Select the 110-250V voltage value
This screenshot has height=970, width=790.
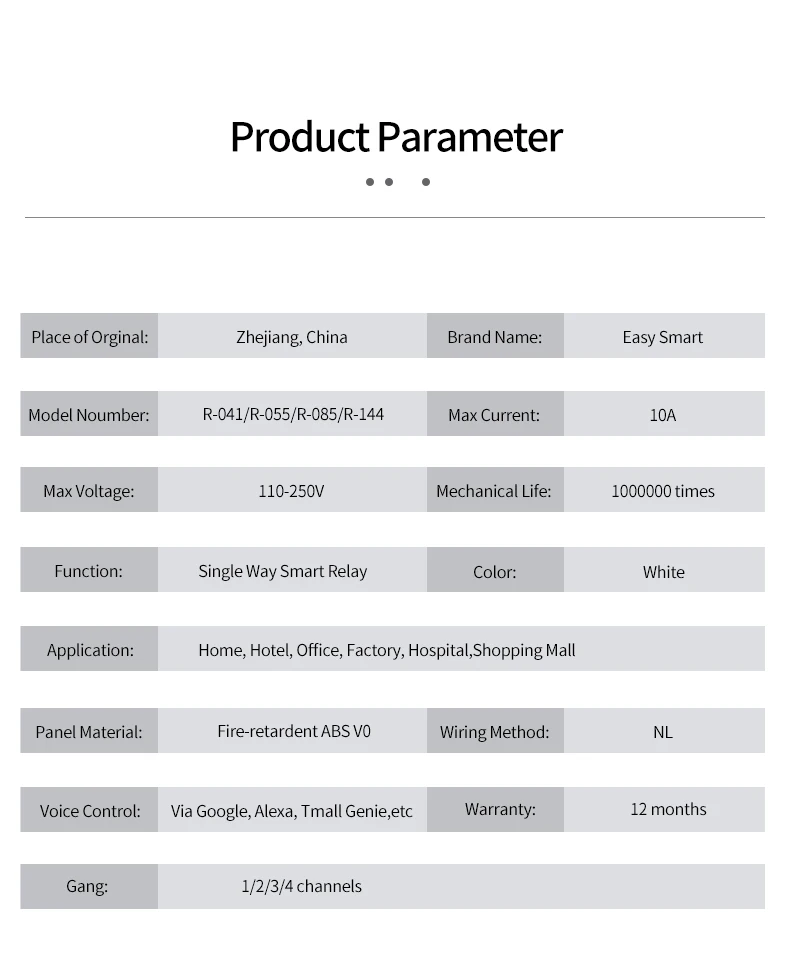point(291,491)
